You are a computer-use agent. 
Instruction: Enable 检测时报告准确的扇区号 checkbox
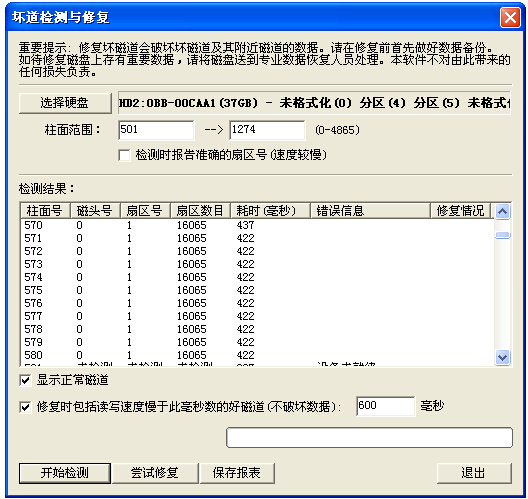pyautogui.click(x=124, y=155)
